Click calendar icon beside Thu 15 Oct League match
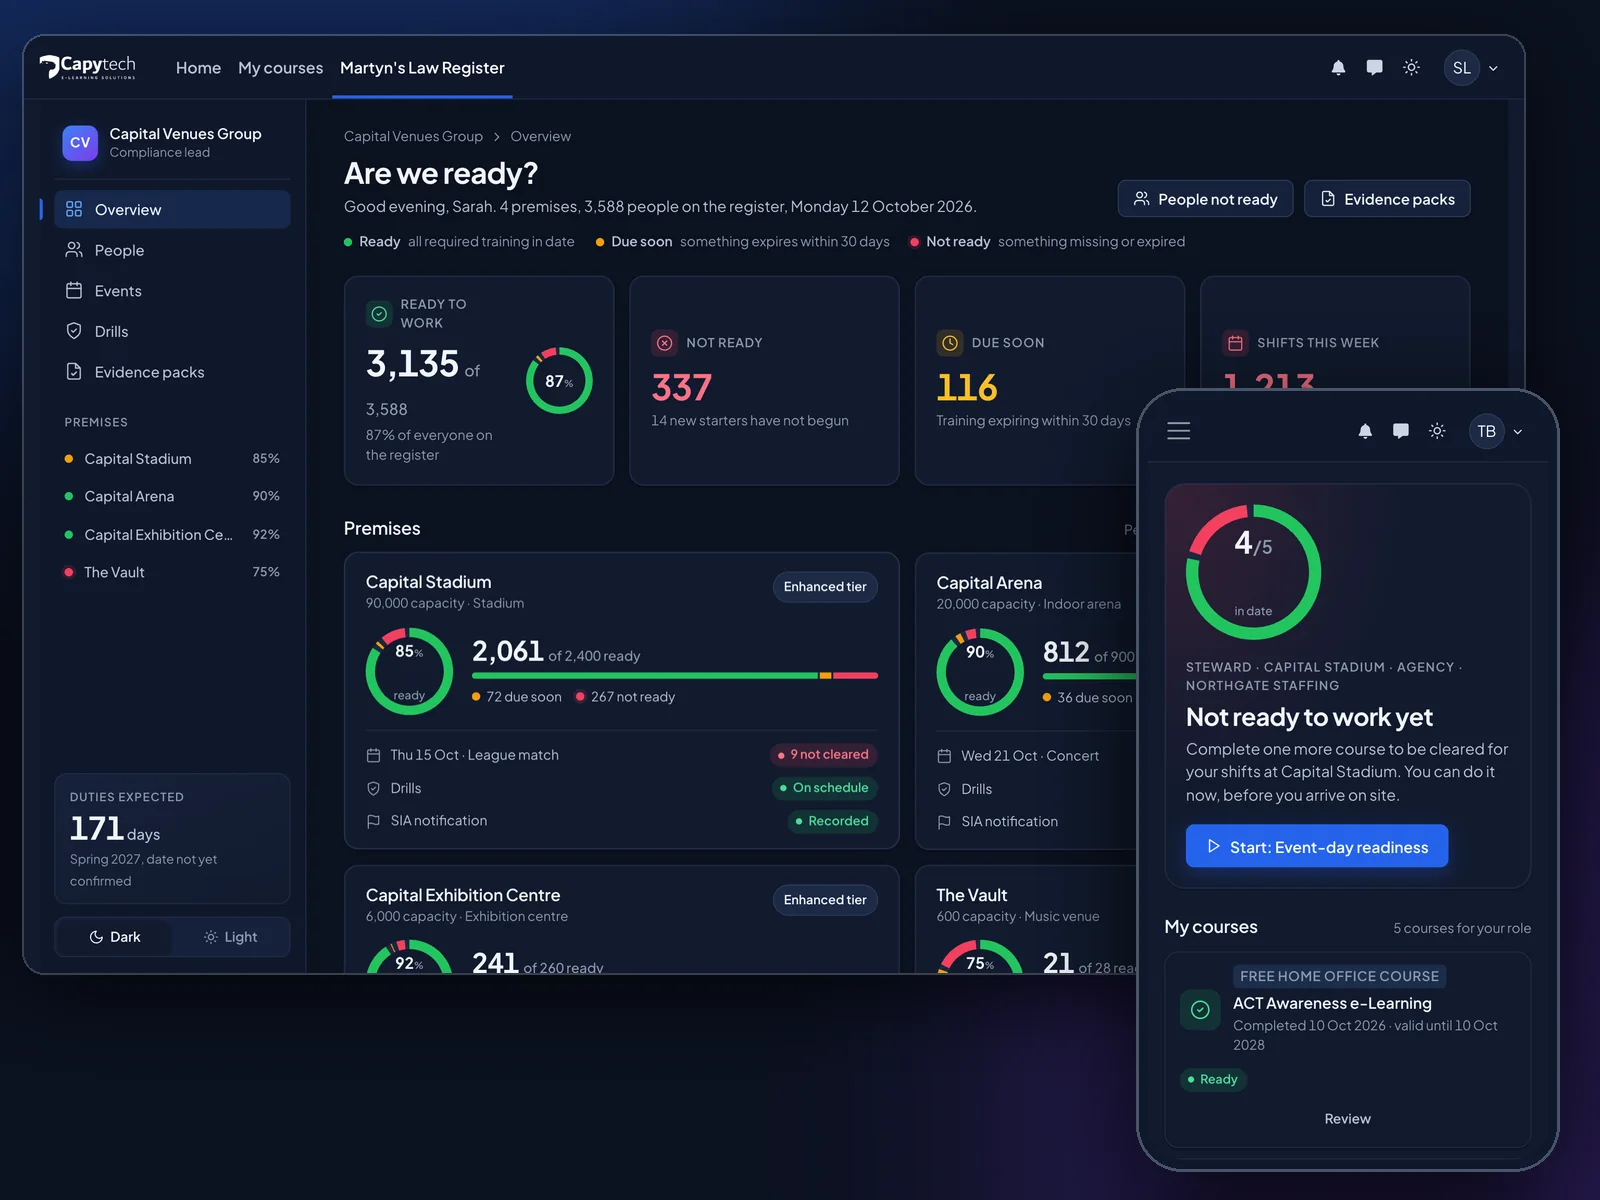Viewport: 1600px width, 1200px height. [x=373, y=755]
